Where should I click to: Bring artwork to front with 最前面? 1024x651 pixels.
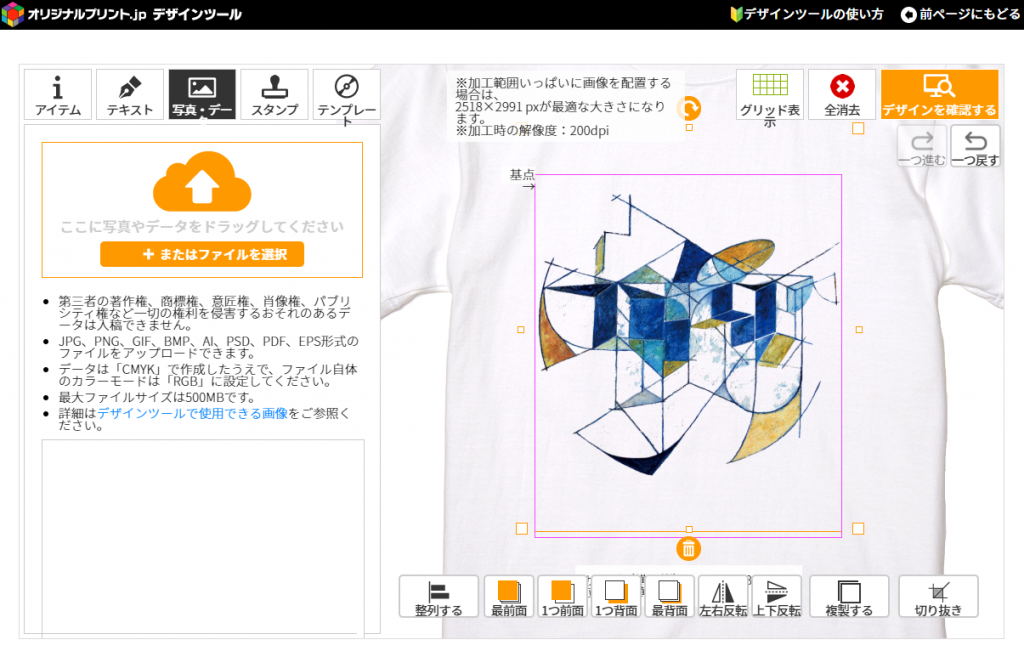pos(509,596)
